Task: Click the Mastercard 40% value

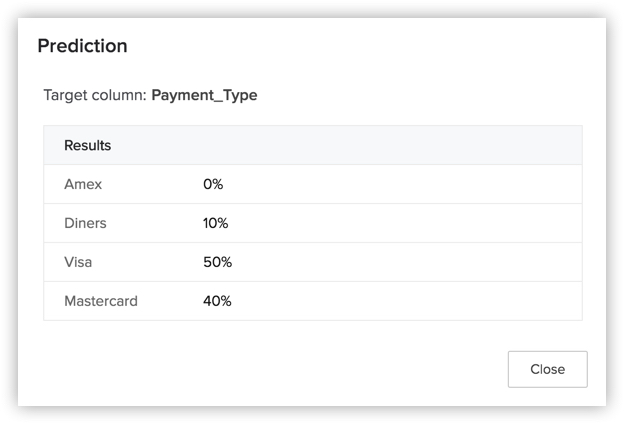Action: click(x=217, y=301)
